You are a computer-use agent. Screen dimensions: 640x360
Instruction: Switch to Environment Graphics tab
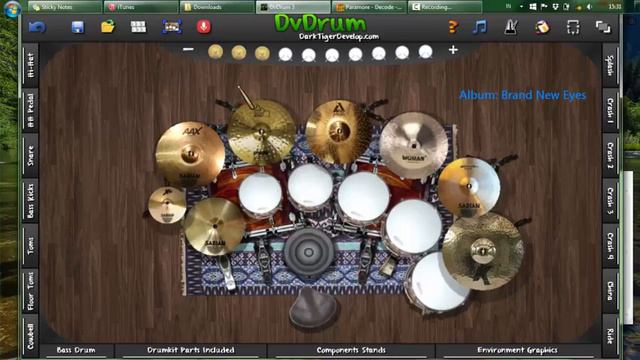pyautogui.click(x=517, y=350)
